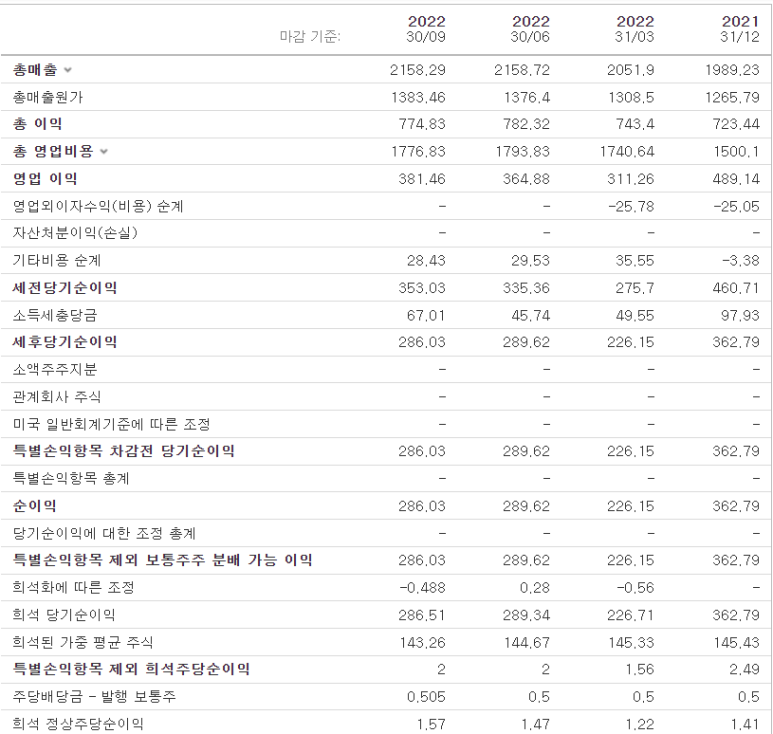The image size is (773, 734).
Task: Click operating income value 489,14
Action: [x=736, y=179]
